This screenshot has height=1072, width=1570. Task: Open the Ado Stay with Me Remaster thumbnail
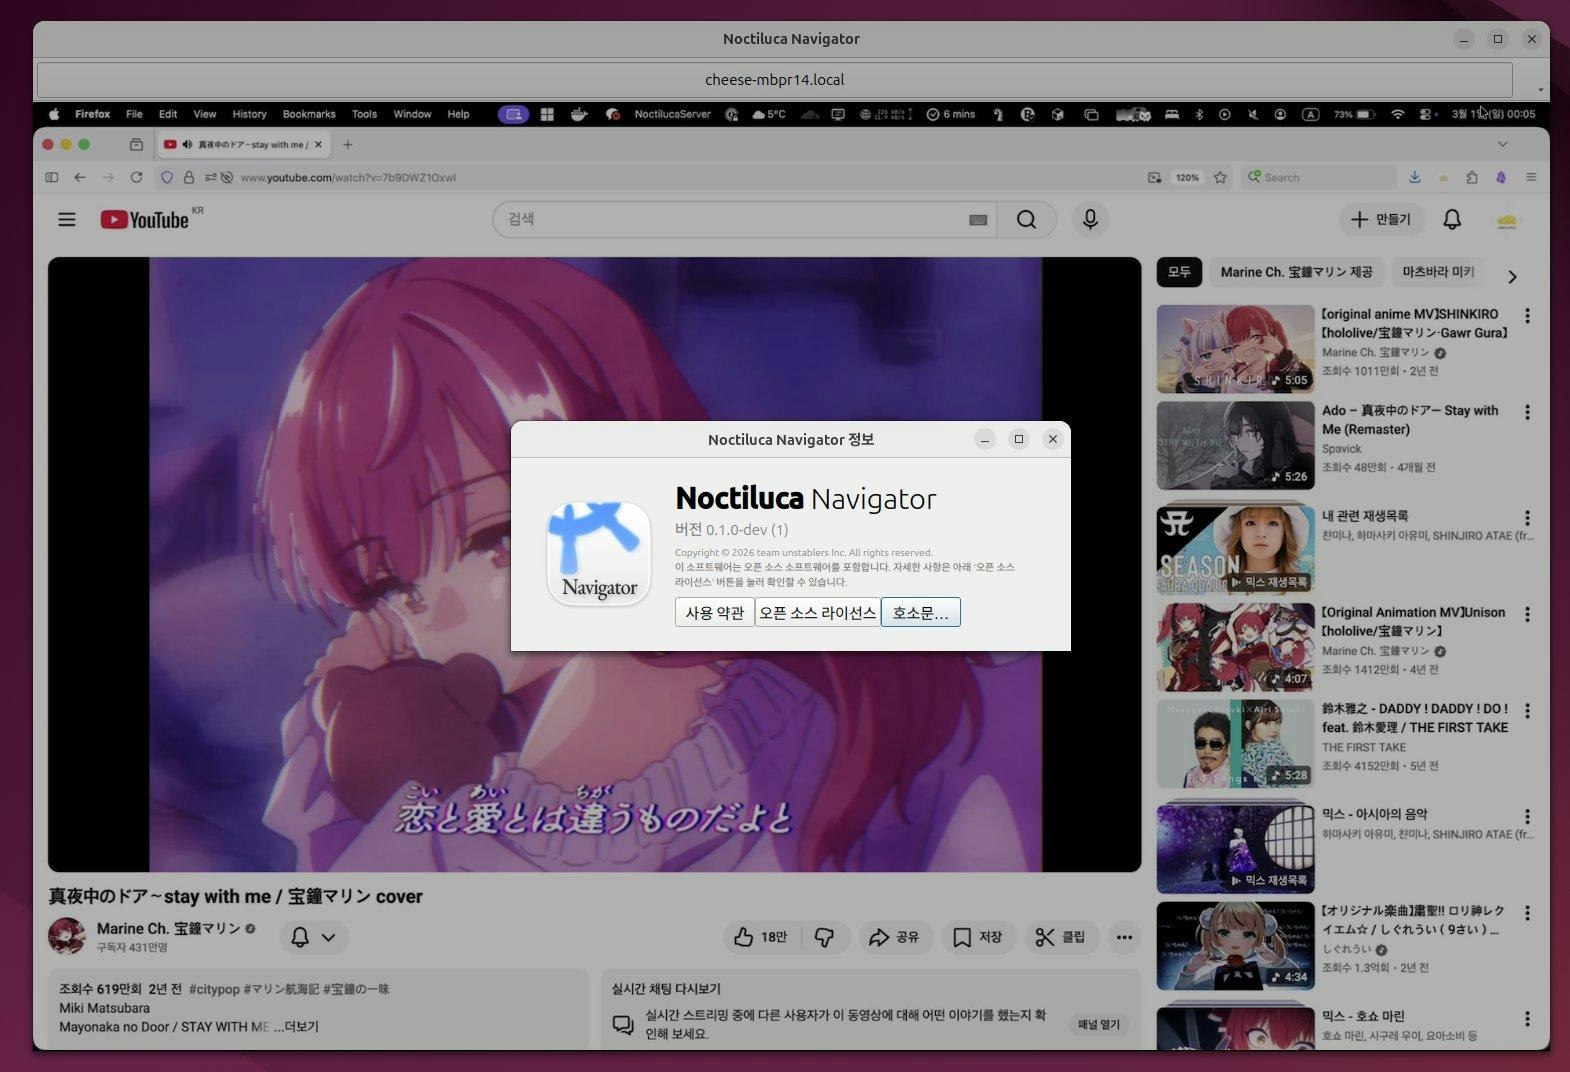point(1235,445)
